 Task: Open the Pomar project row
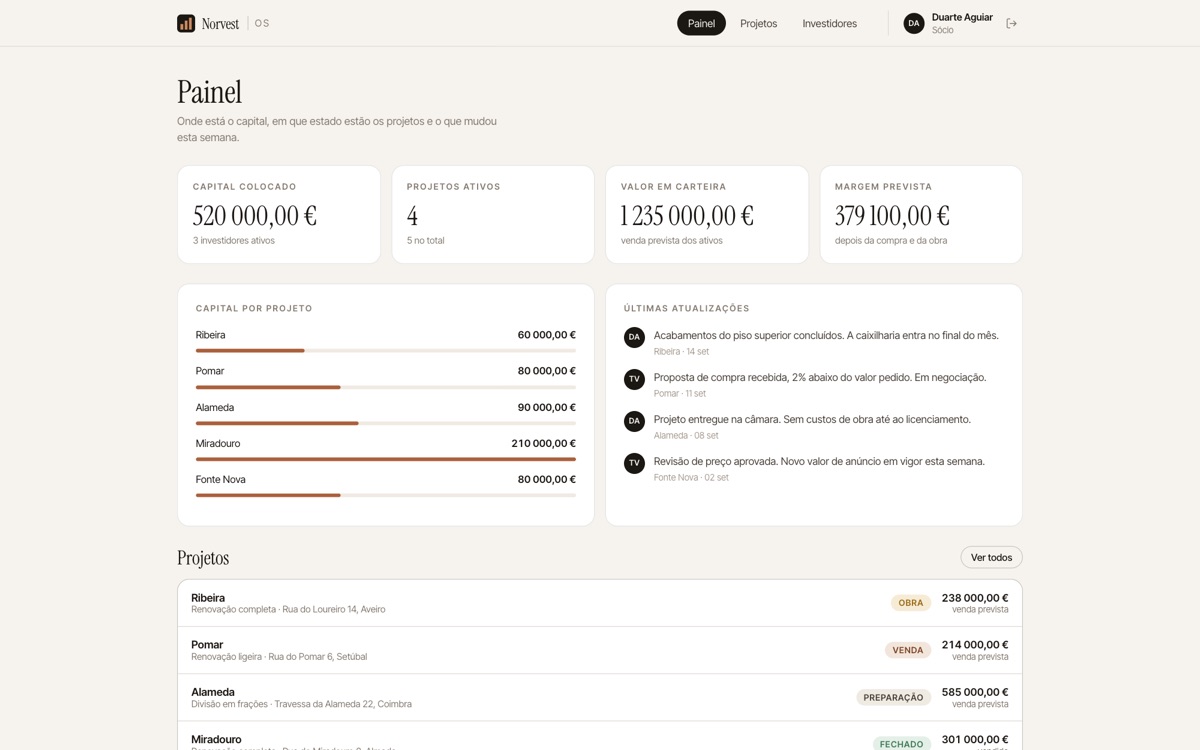[600, 650]
